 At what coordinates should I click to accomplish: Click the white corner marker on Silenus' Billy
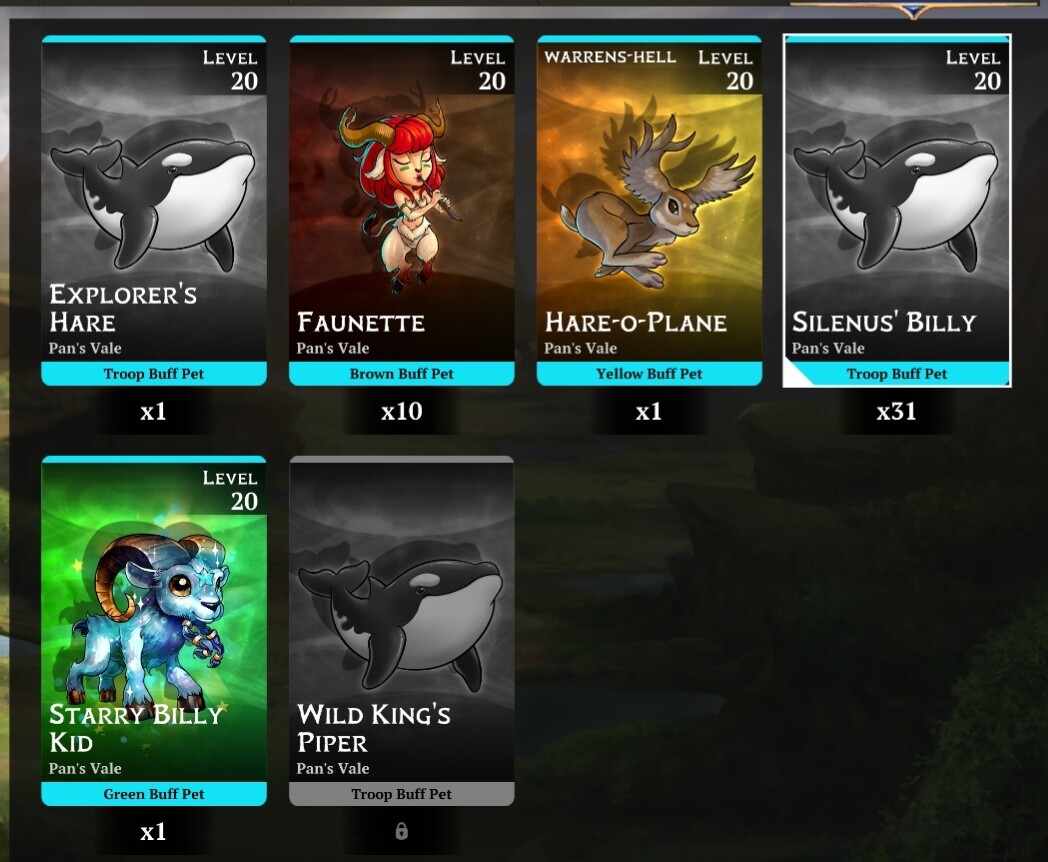point(797,375)
